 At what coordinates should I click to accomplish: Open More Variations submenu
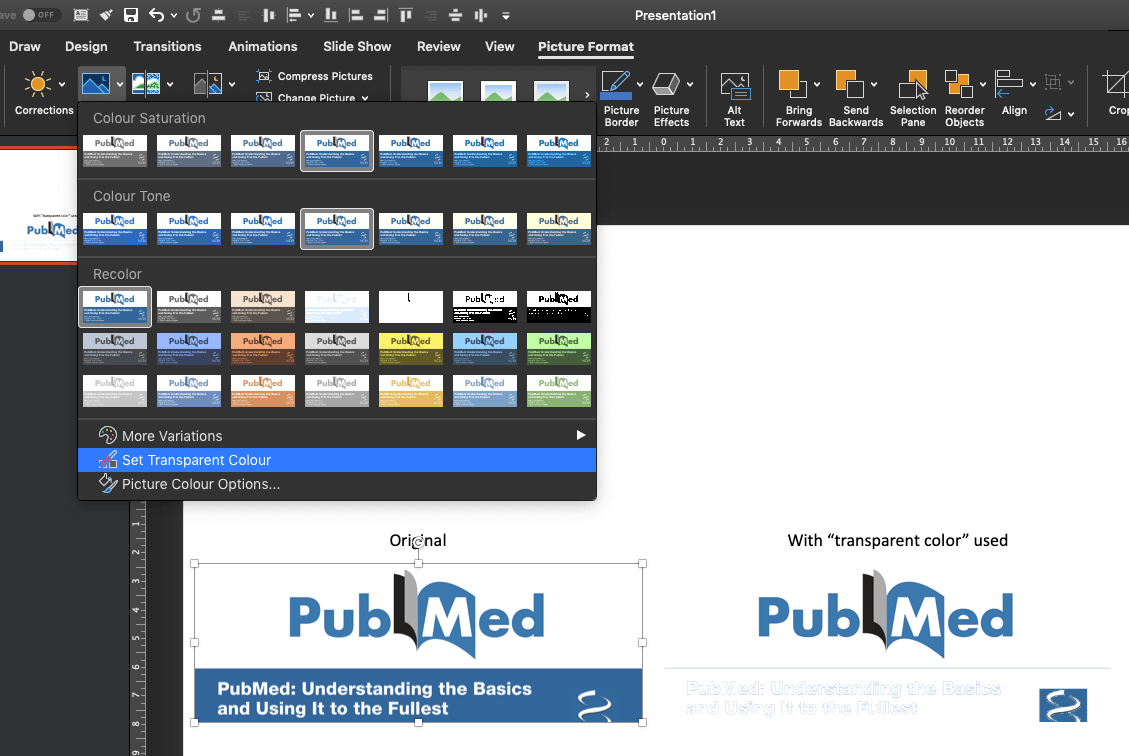pos(337,436)
